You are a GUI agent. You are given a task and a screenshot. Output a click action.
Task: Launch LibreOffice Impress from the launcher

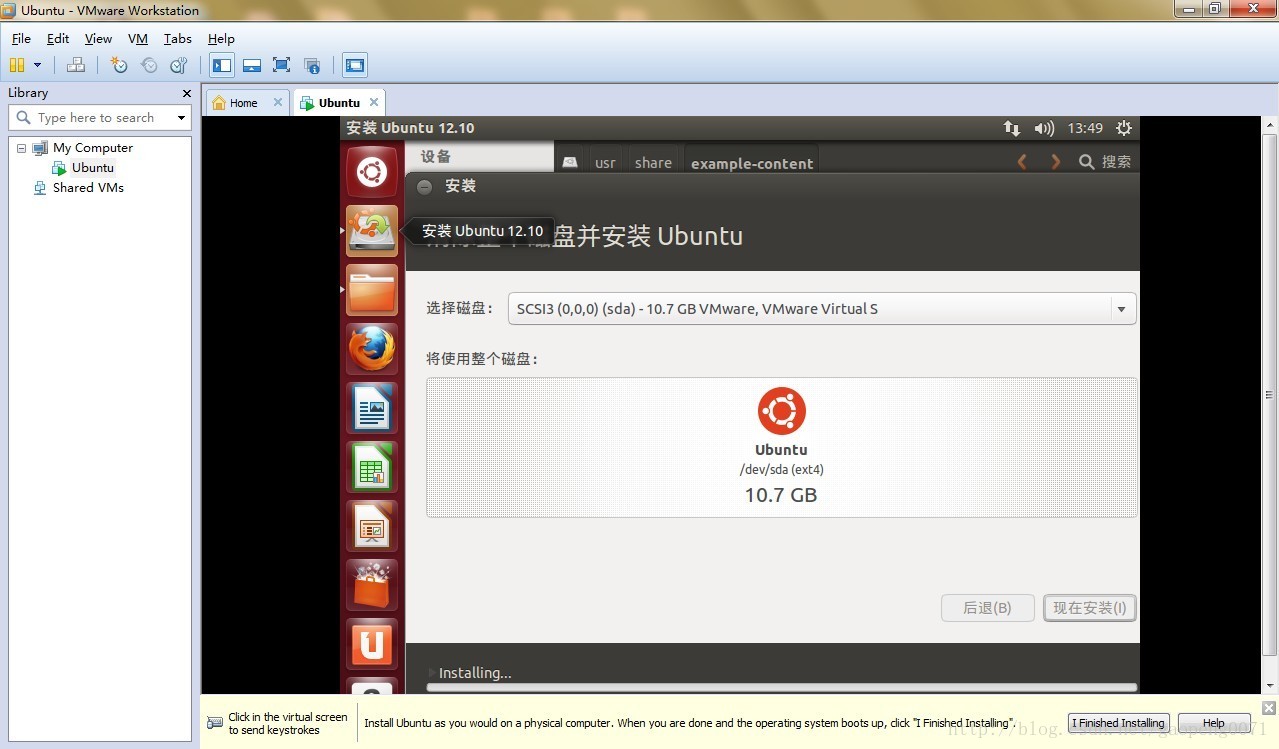coord(372,526)
